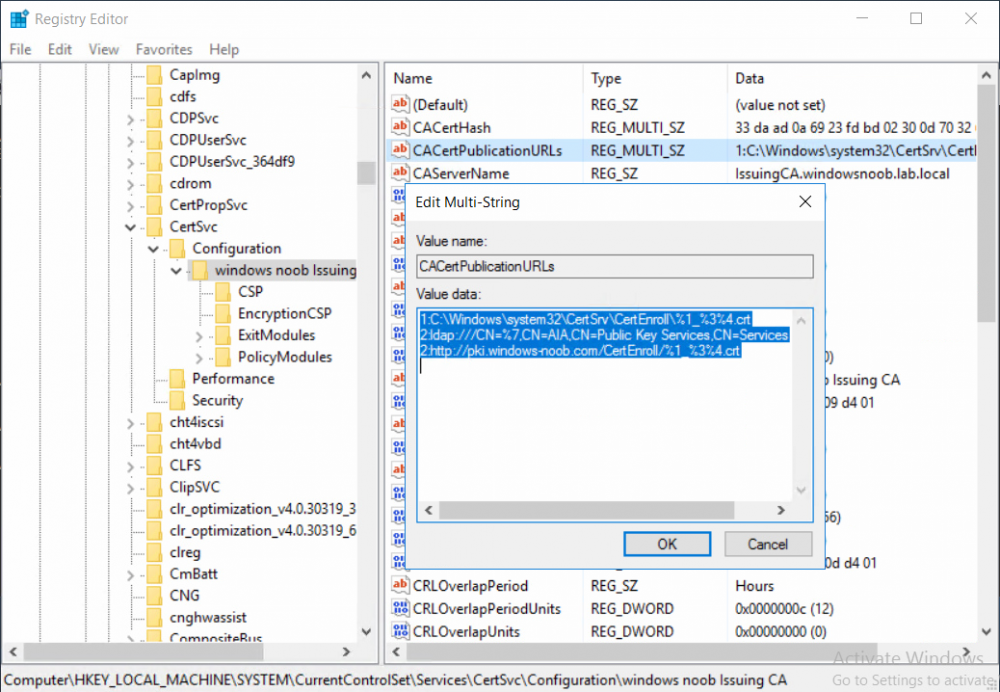
Task: Expand the cdrom tree node
Action: [131, 184]
